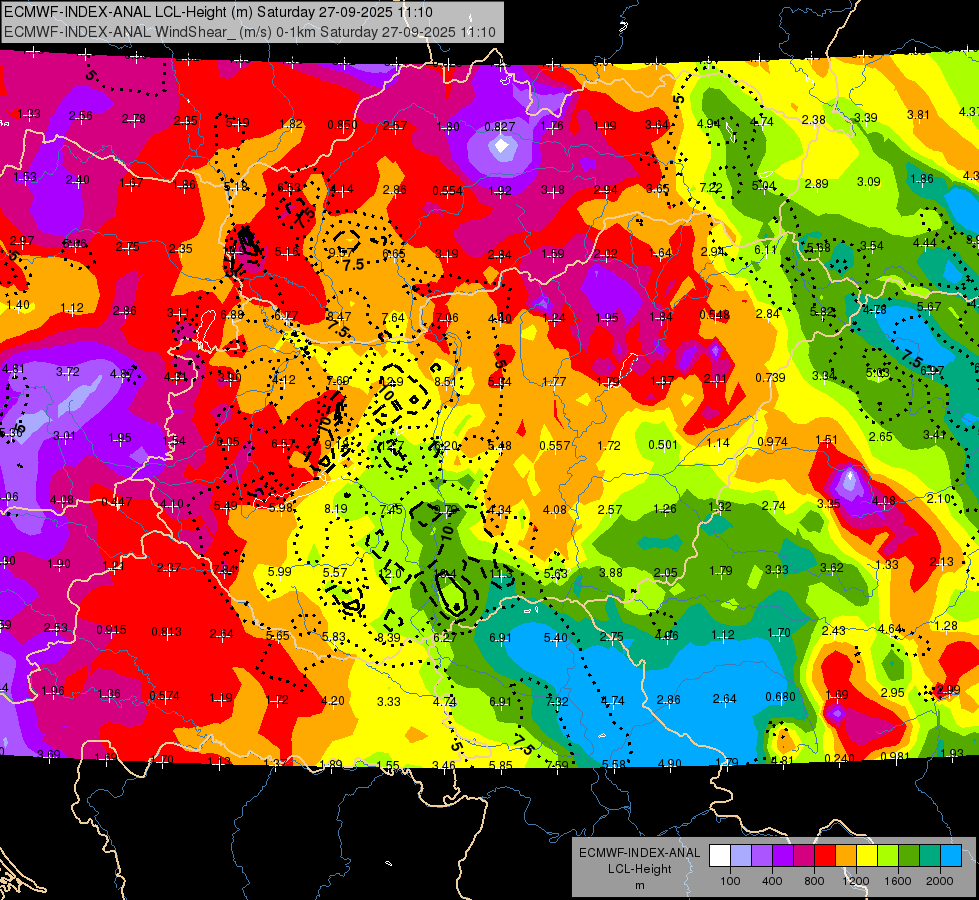Viewport: 979px width, 900px height.
Task: Click the wind shear value 5.40
Action: (x=556, y=638)
